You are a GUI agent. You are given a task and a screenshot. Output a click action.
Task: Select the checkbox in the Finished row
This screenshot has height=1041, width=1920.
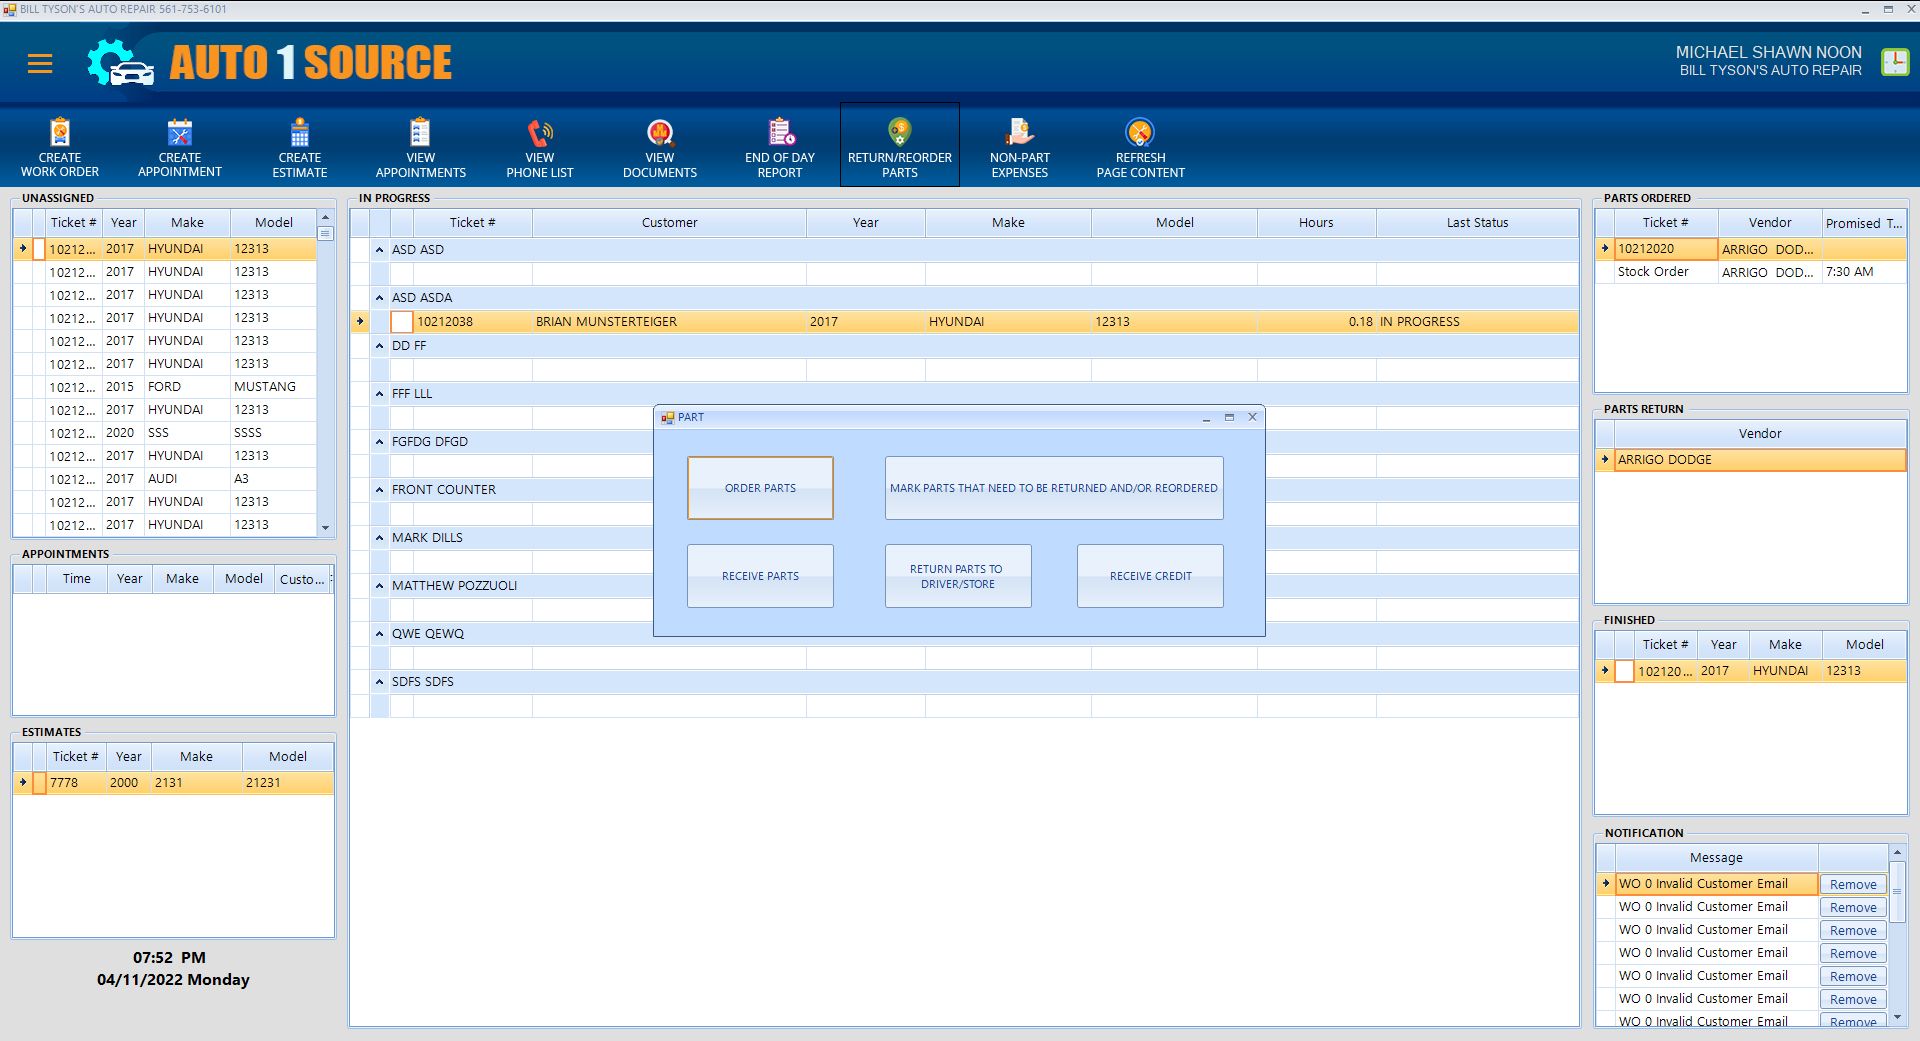tap(1624, 671)
